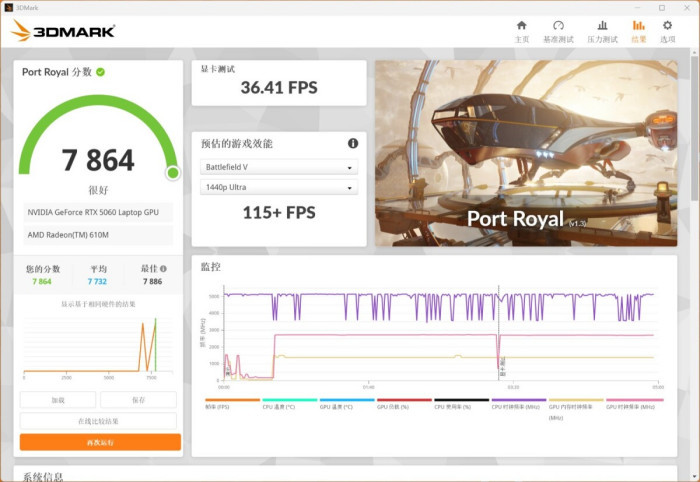700x482 pixels.
Task: Toggle the GPU 负载 (%) red legend
Action: click(x=404, y=404)
